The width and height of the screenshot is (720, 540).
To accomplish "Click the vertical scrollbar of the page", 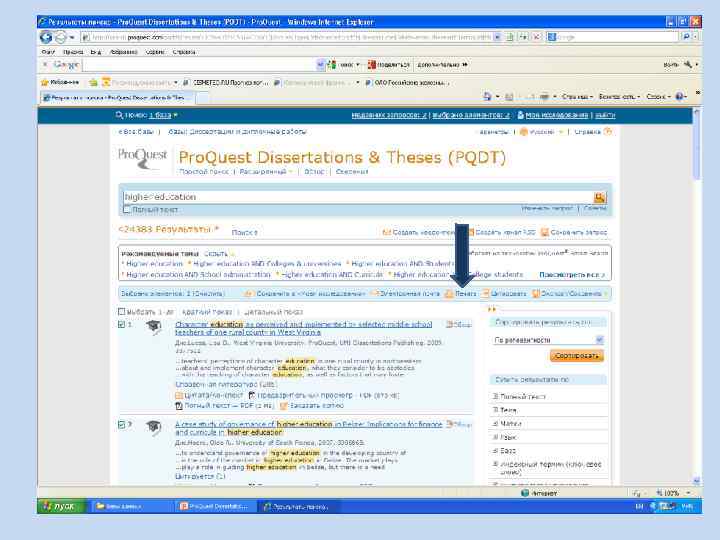I will (x=696, y=294).
